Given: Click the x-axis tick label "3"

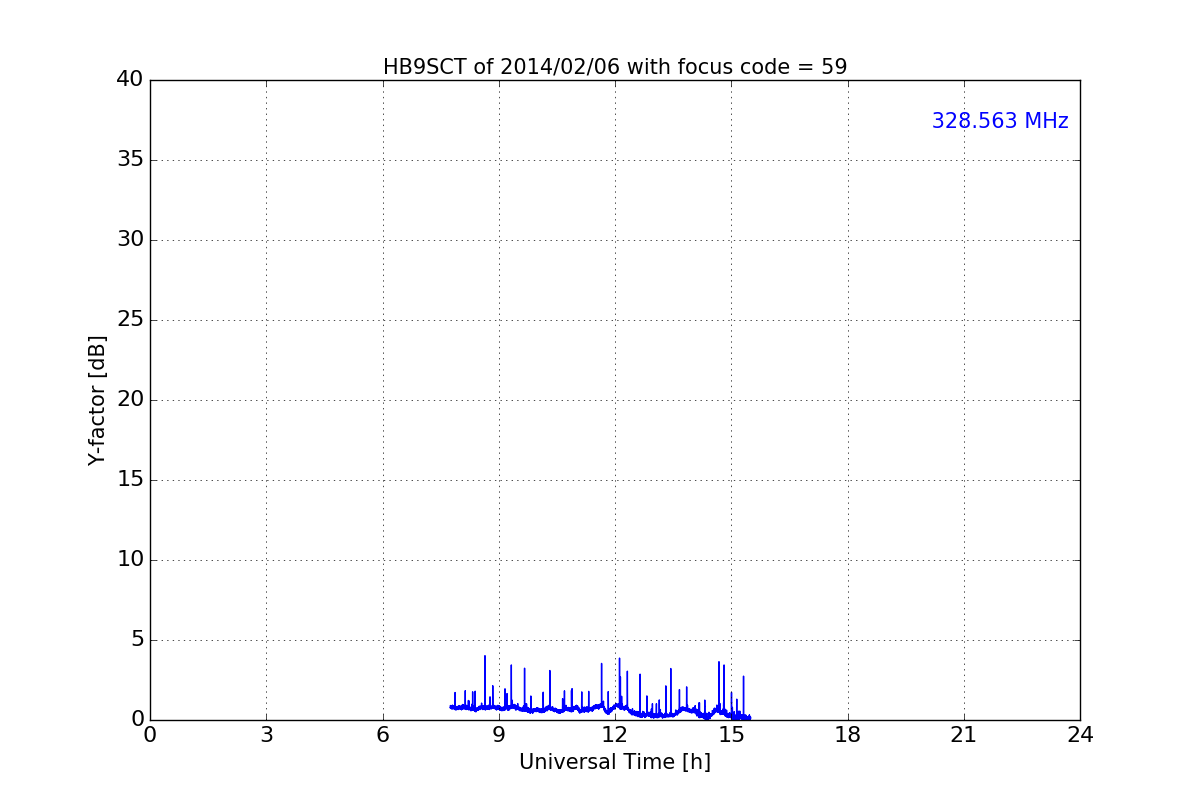Looking at the screenshot, I should tap(266, 735).
